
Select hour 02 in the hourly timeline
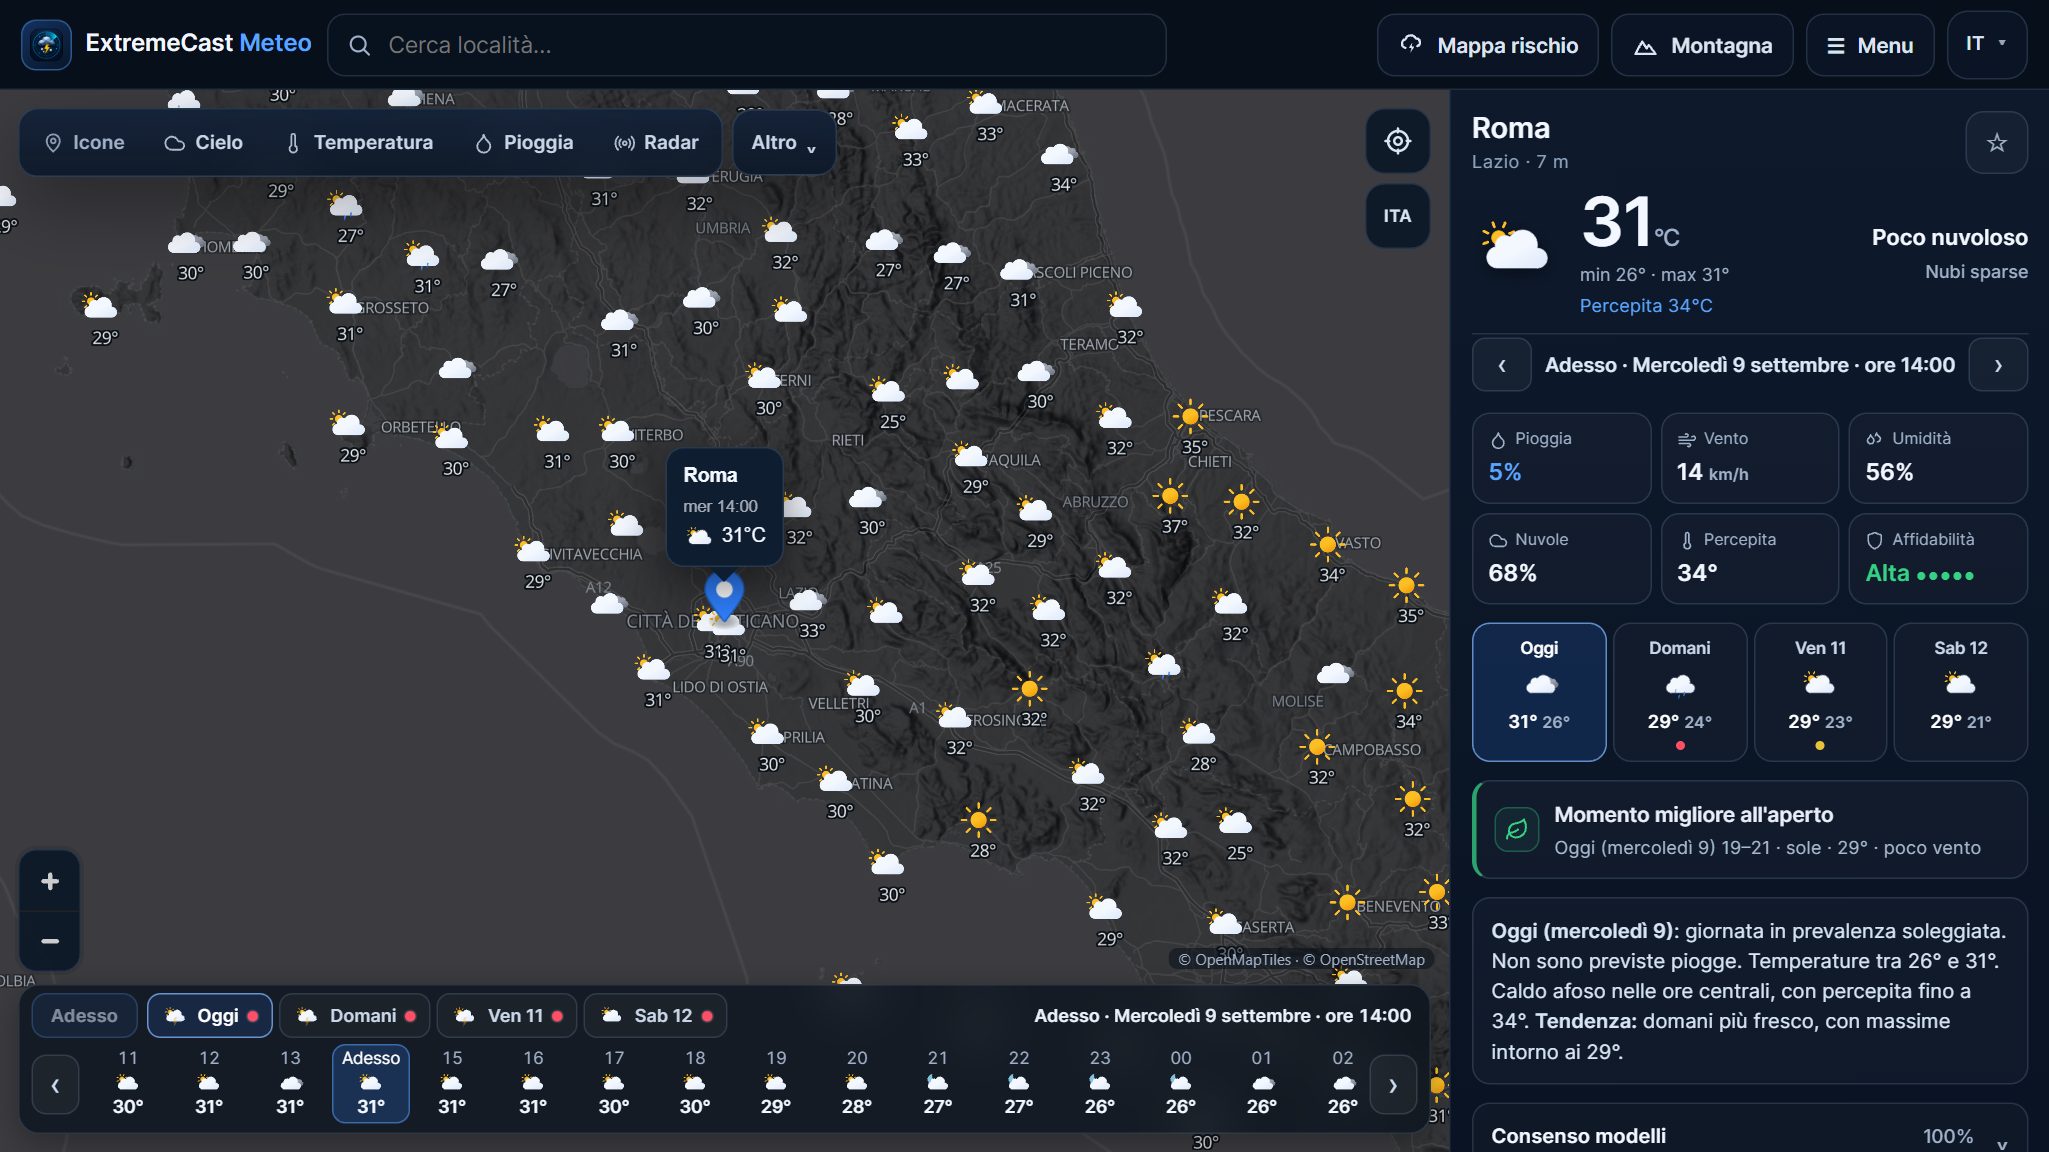1343,1083
